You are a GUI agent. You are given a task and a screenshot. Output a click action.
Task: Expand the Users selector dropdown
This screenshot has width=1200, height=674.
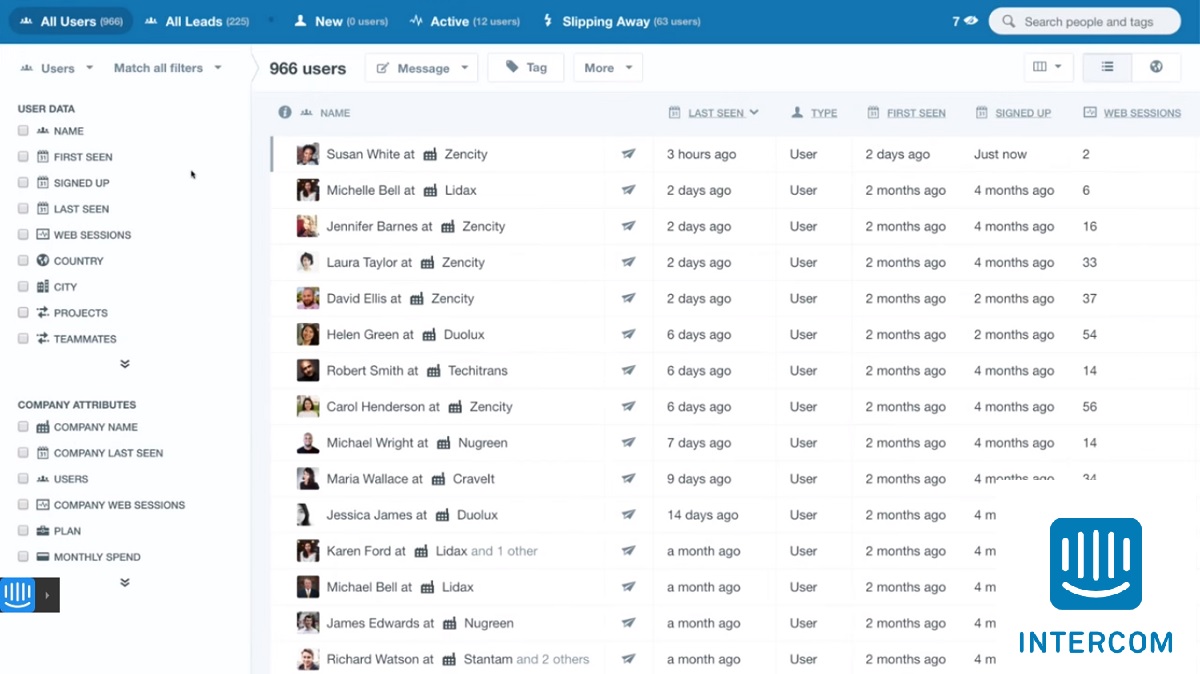[57, 67]
